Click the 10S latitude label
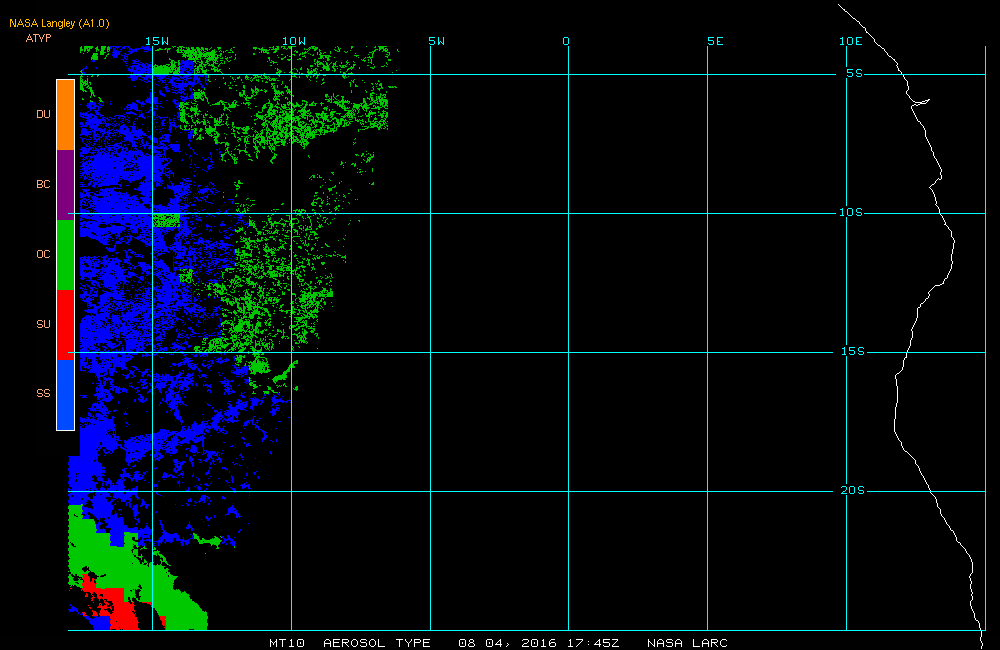1000x650 pixels. (x=851, y=212)
